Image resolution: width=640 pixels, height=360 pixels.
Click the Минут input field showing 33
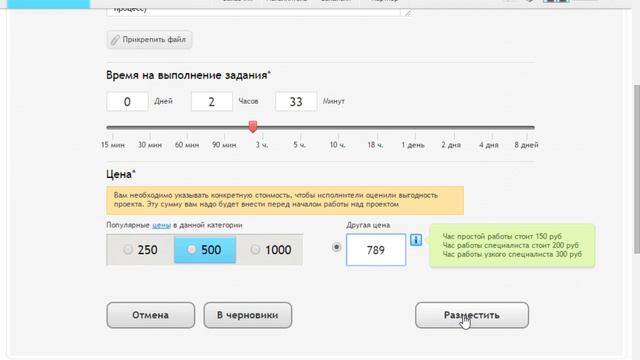pos(296,102)
